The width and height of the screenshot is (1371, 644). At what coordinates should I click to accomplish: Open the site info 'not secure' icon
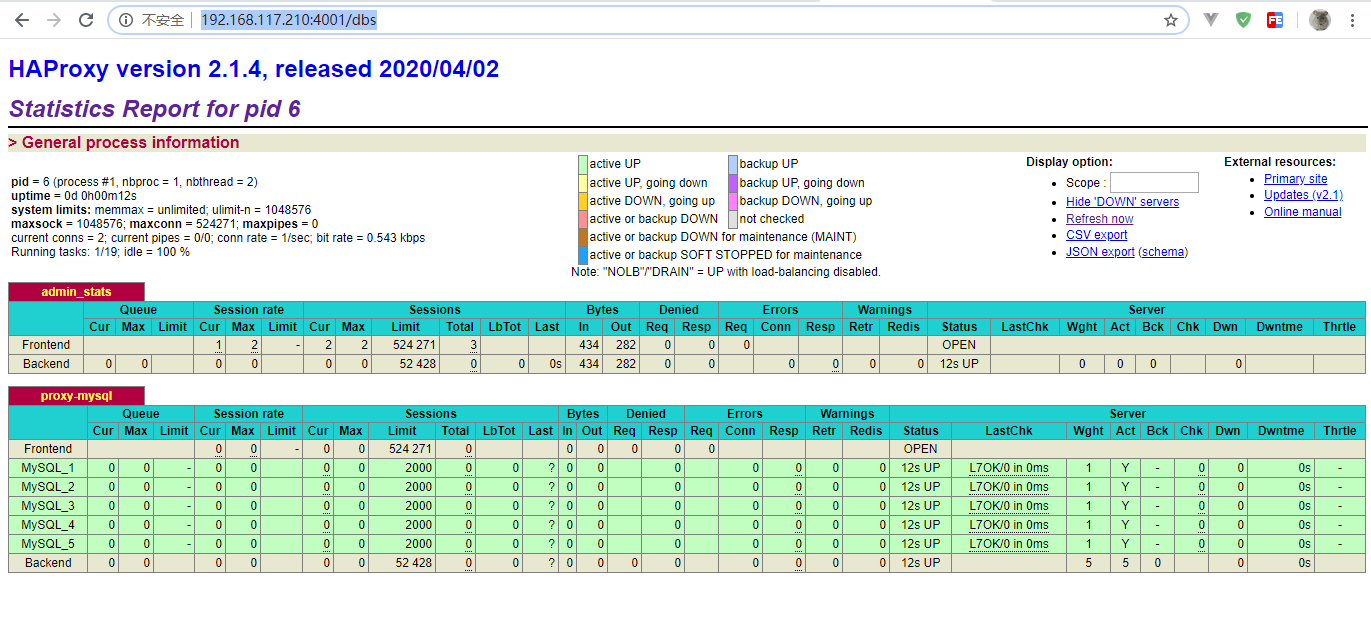[x=126, y=20]
